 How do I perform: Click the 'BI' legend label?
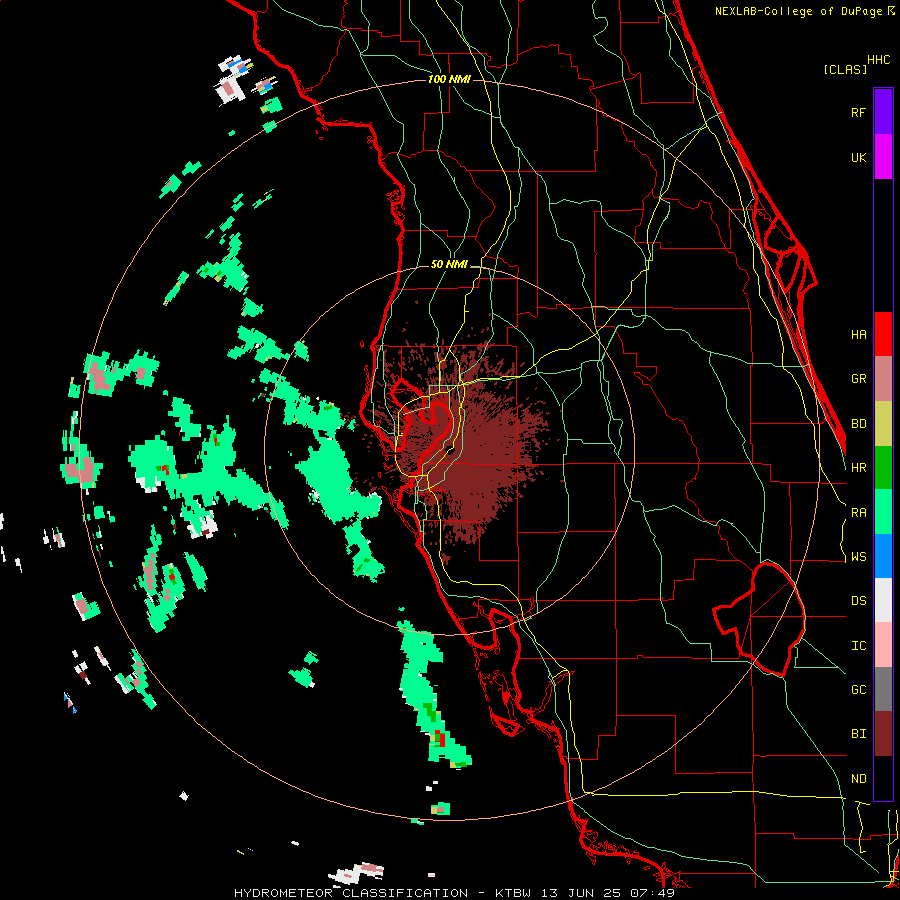858,734
